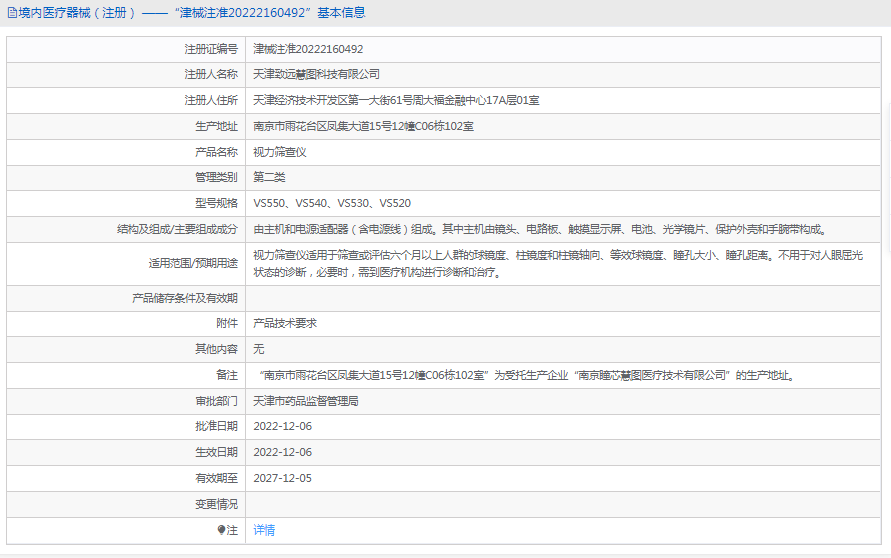The height and width of the screenshot is (558, 891).
Task: Click the structure description starting 由主机和电源适配器
Action: (x=542, y=230)
